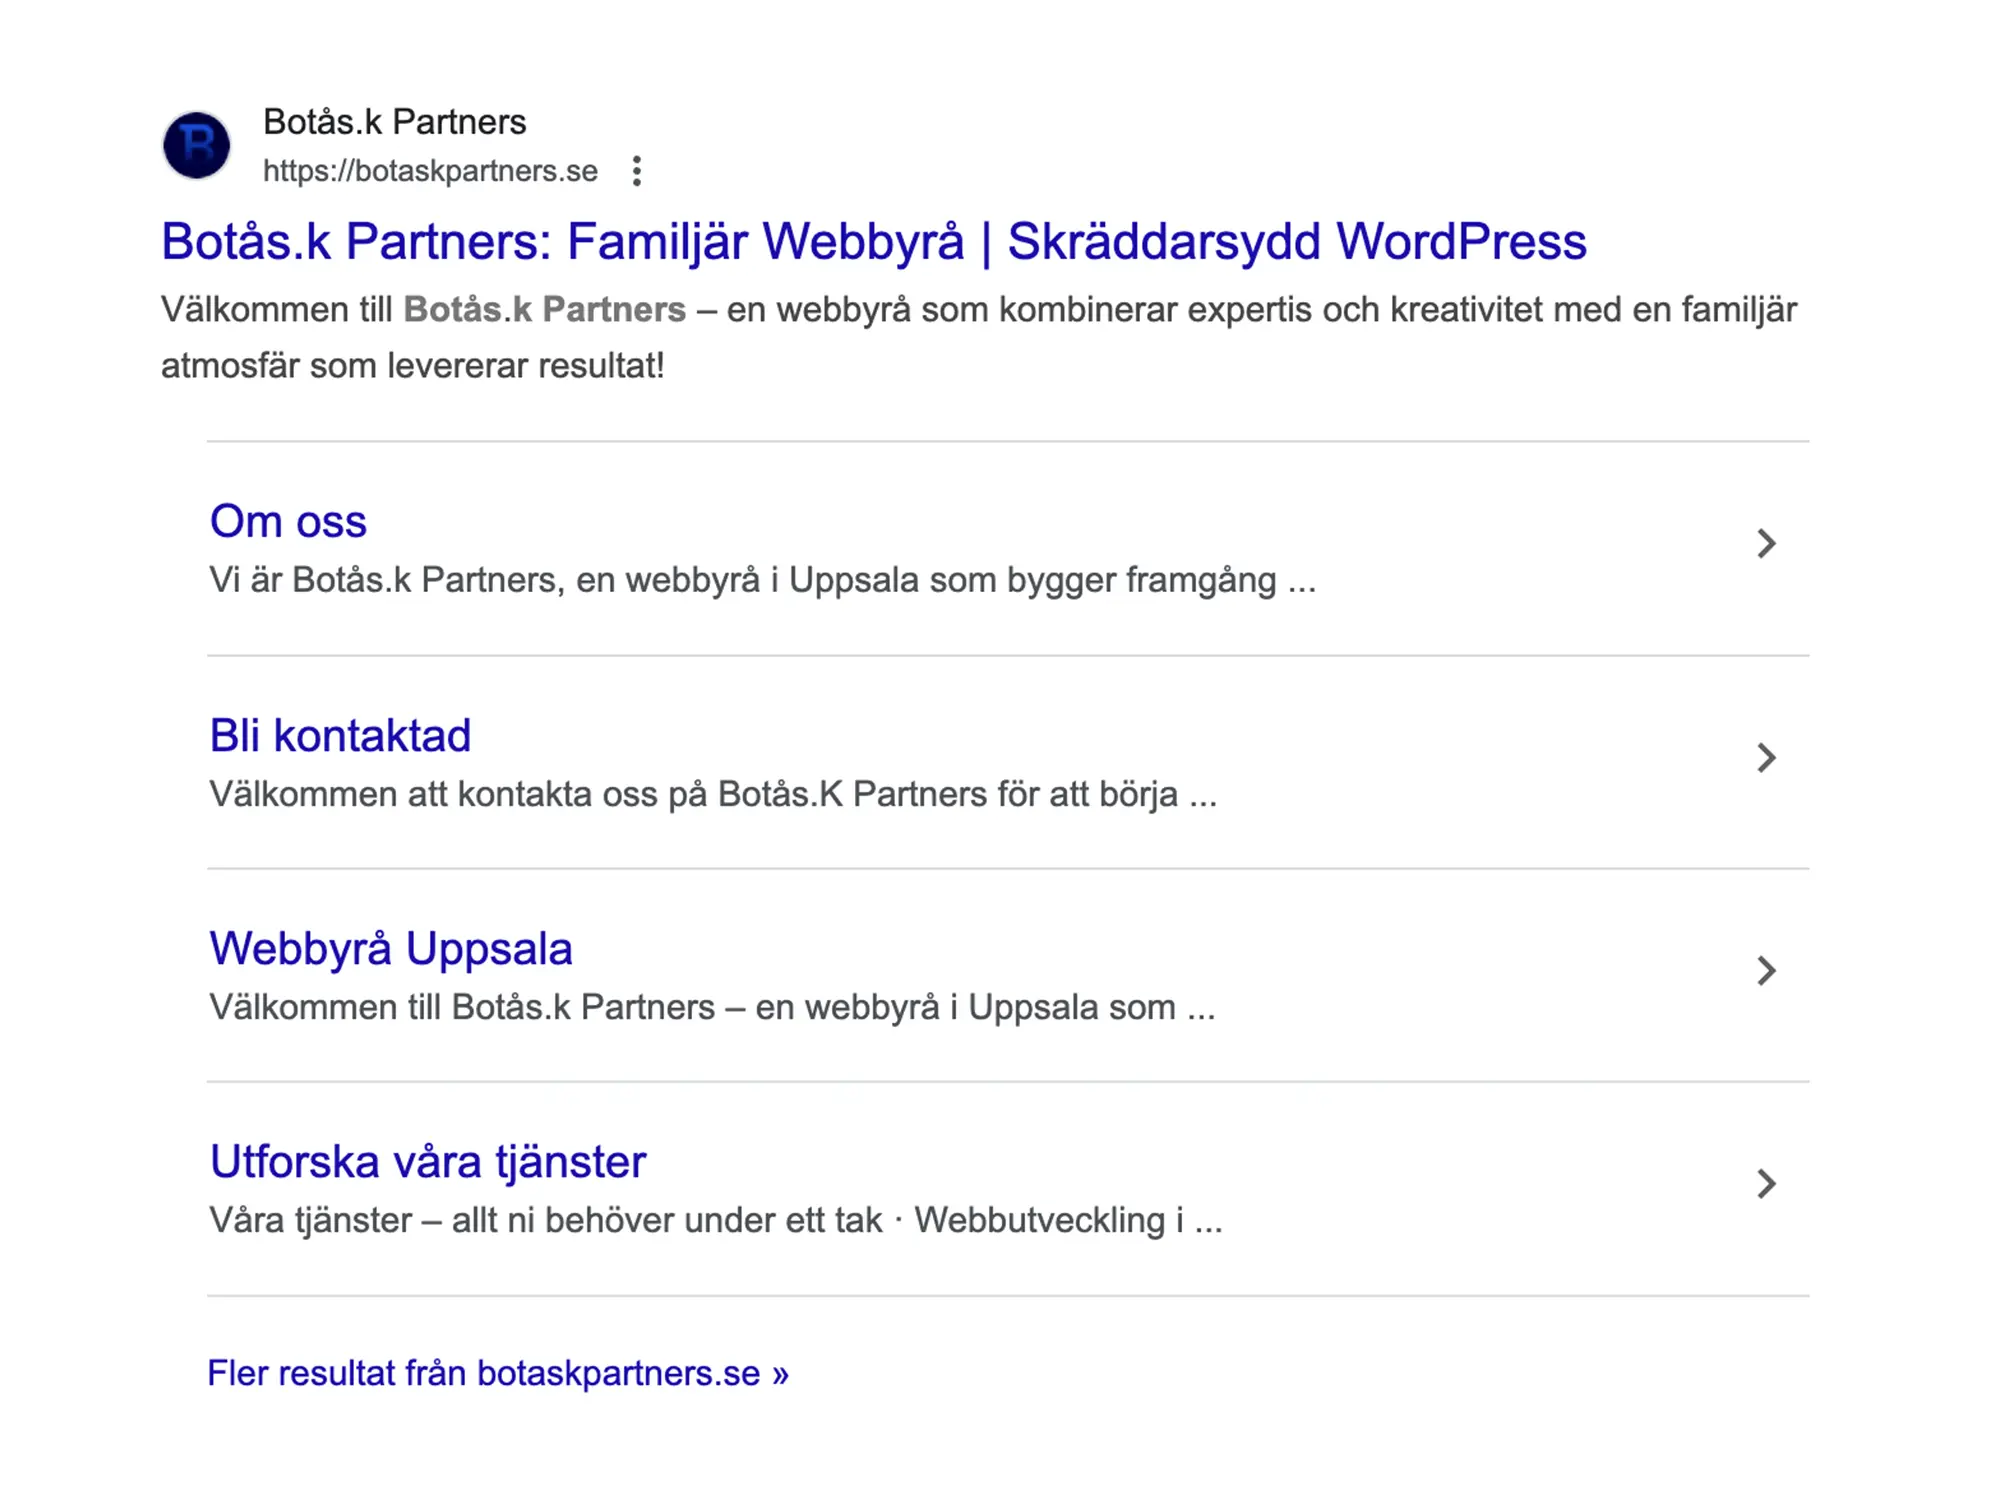Click the snippet starting 'Välkommen till Botås.k Partners – en webbyrå som kombinerar'
Viewport: 2000px width, 1500px height.
pyautogui.click(x=979, y=337)
